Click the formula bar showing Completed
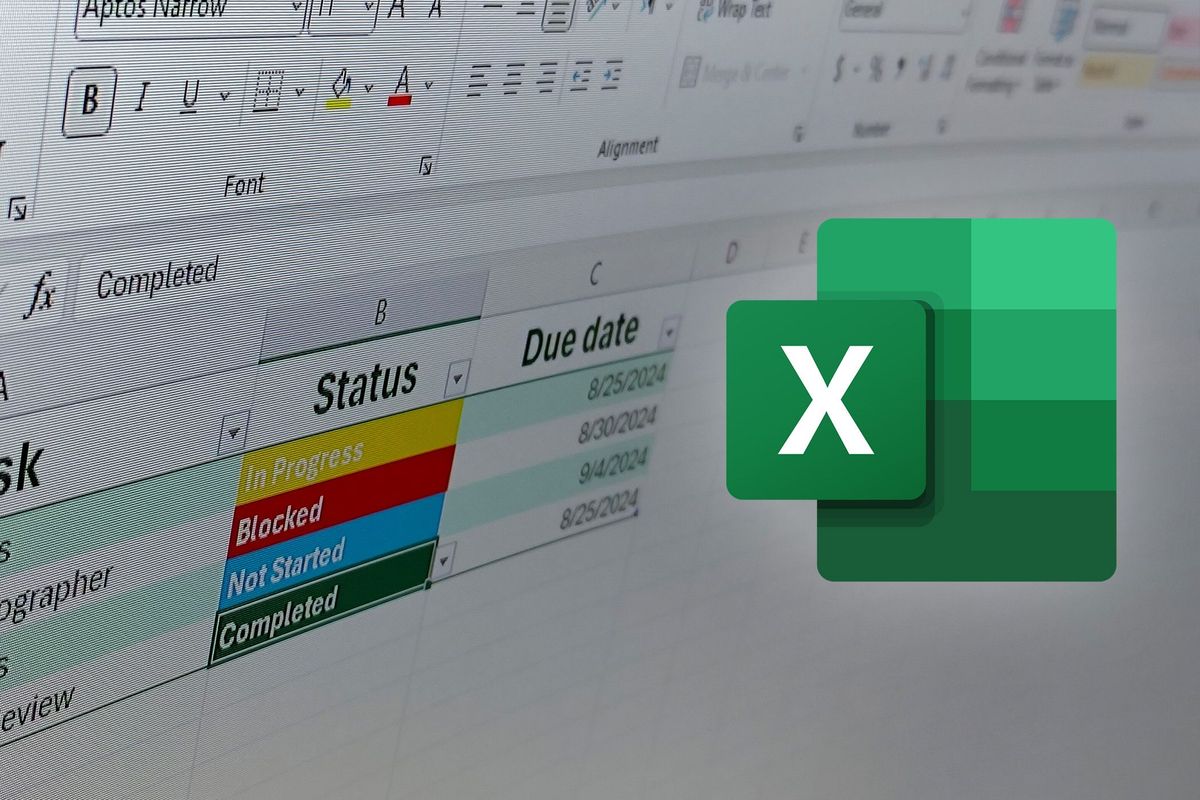1200x800 pixels. point(157,279)
